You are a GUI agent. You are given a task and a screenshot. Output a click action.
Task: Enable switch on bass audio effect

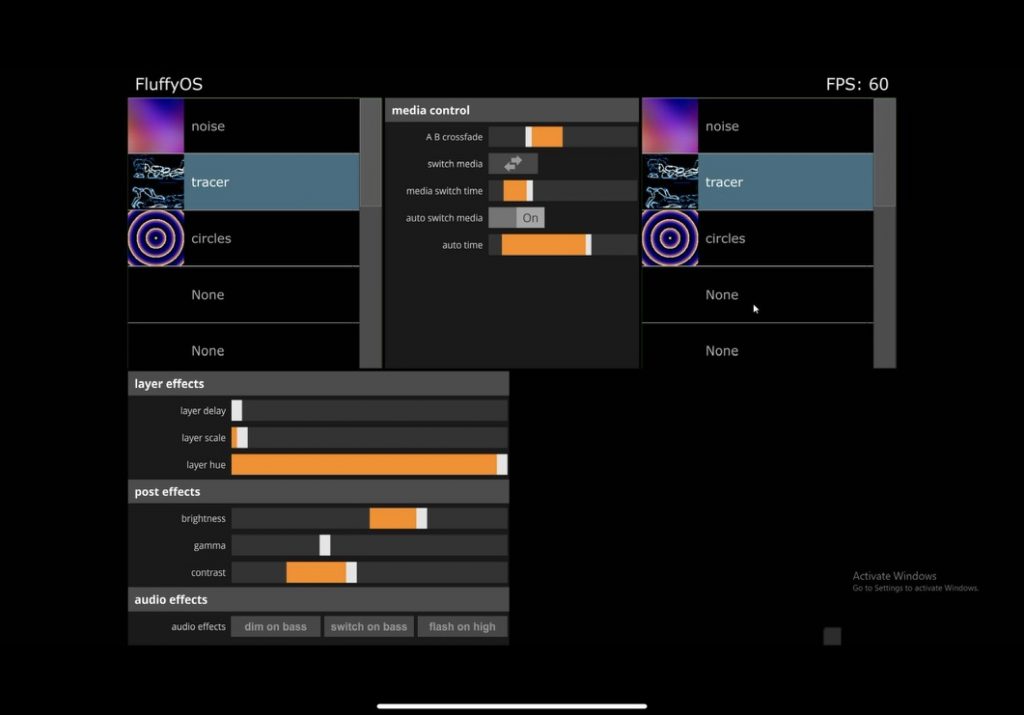pos(369,627)
